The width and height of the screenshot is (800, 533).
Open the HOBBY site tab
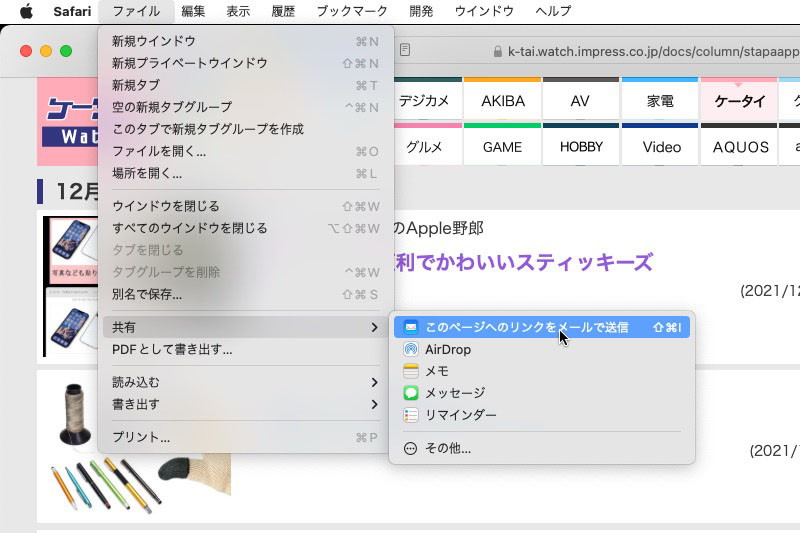coord(581,144)
